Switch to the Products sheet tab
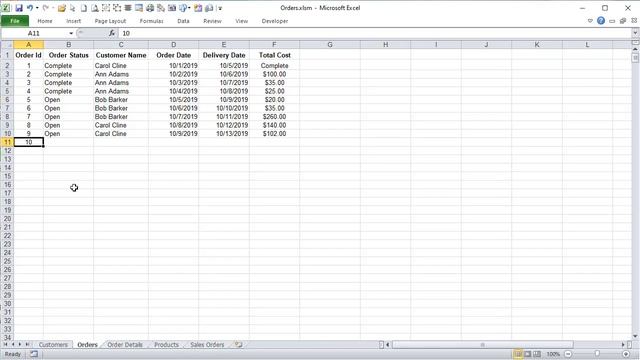 click(167, 344)
